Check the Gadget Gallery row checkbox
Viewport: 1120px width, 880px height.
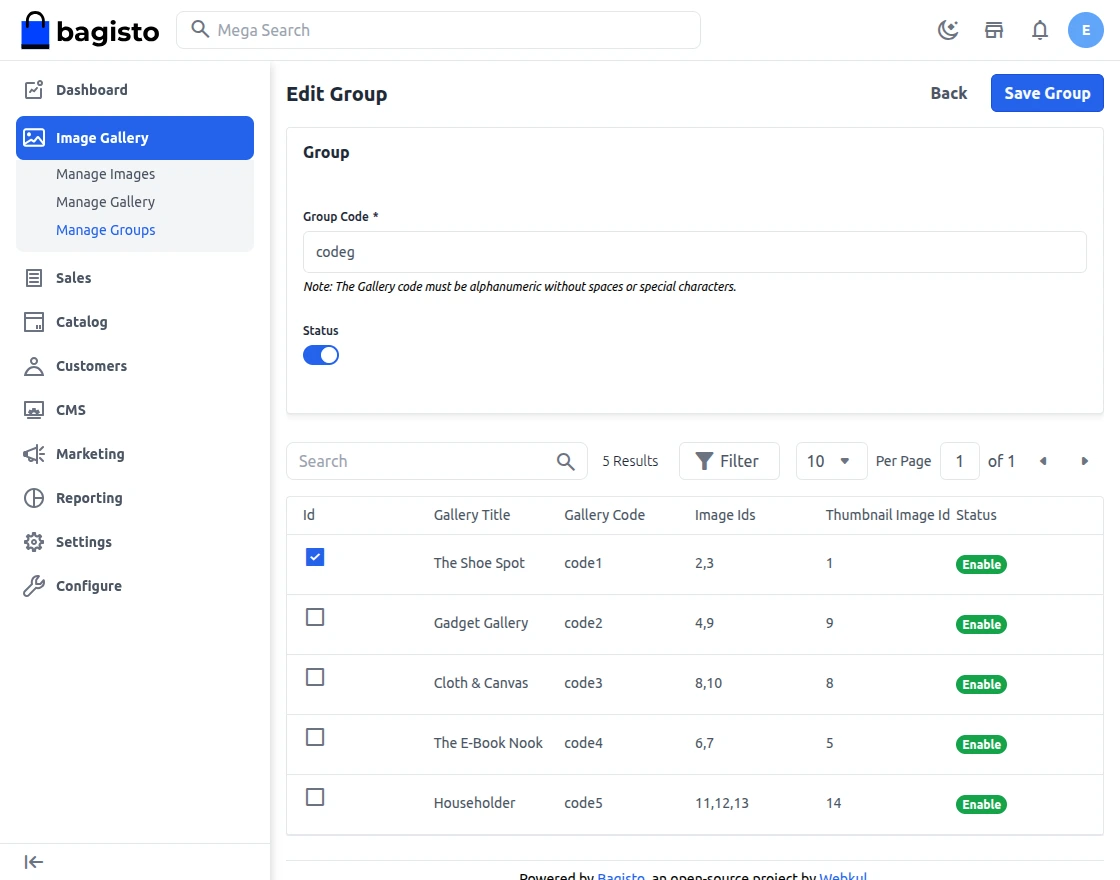tap(315, 617)
